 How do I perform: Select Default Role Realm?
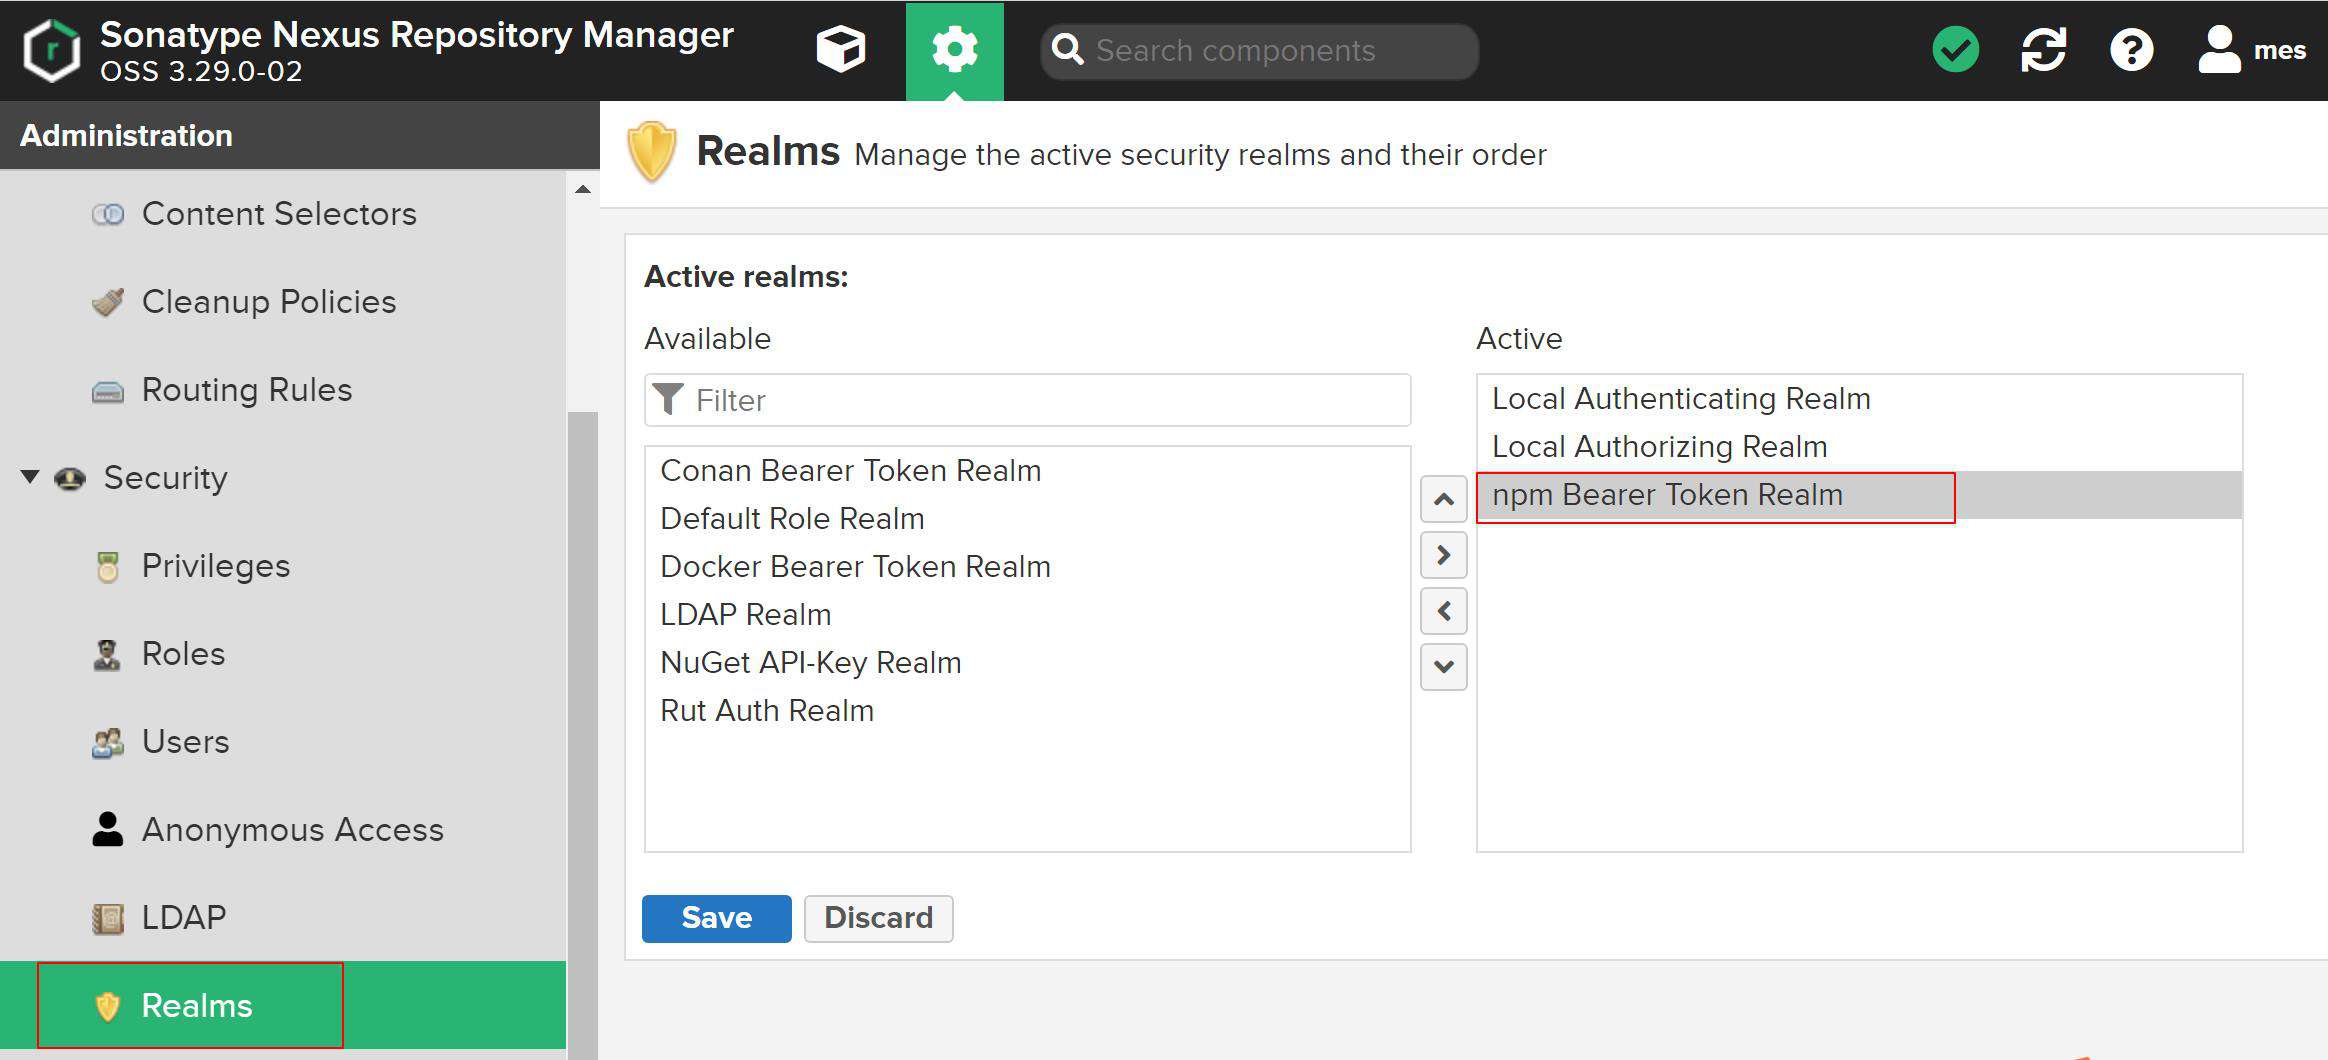[1027, 519]
